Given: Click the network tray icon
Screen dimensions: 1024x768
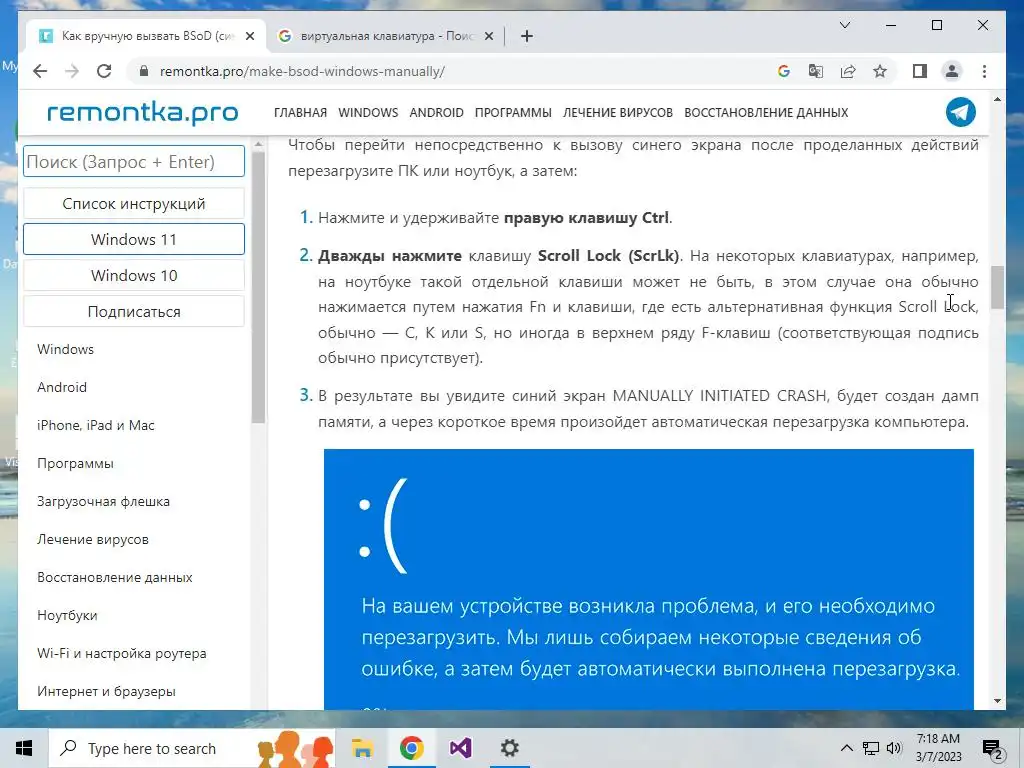Looking at the screenshot, I should click(x=871, y=748).
